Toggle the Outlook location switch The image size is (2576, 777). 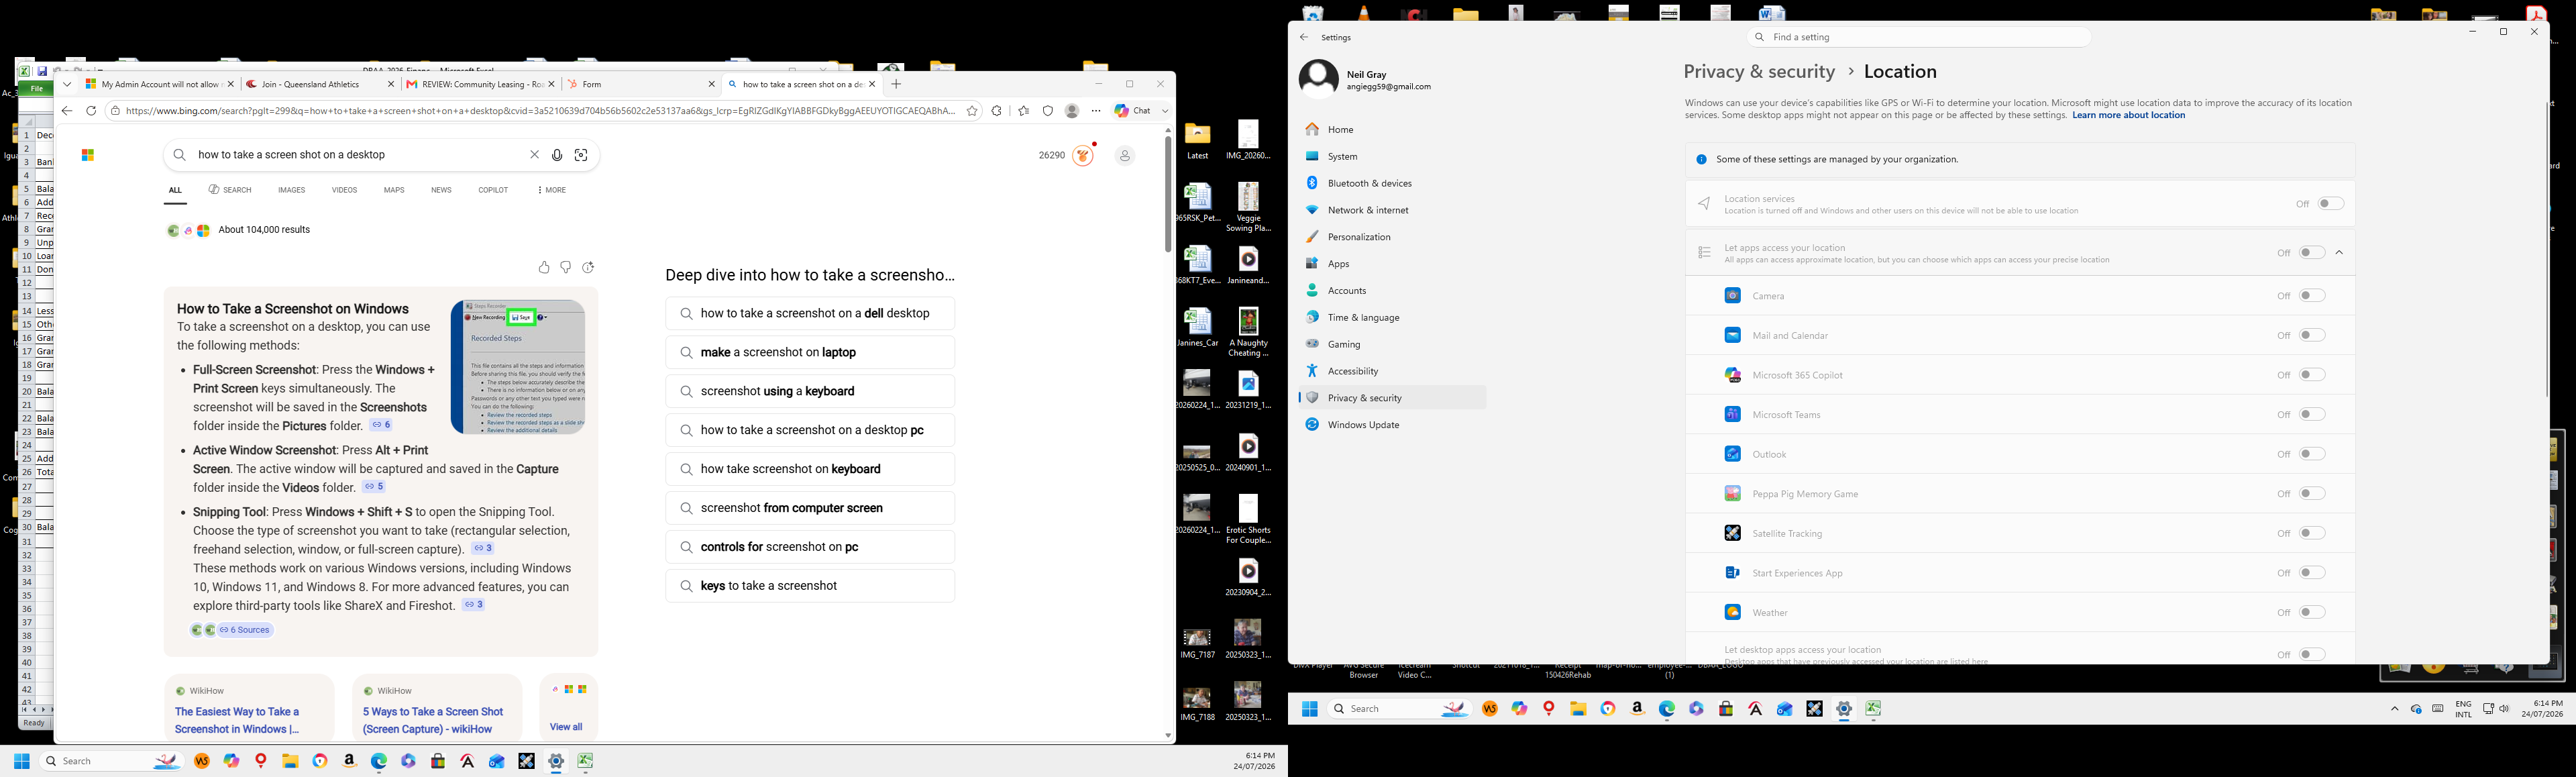coord(2312,454)
